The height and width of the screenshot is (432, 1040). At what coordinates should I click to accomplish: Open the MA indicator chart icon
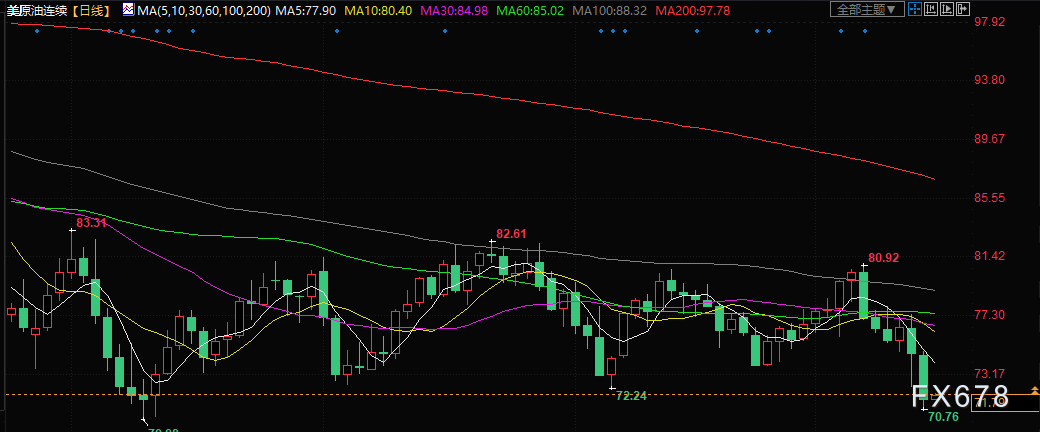[128, 9]
